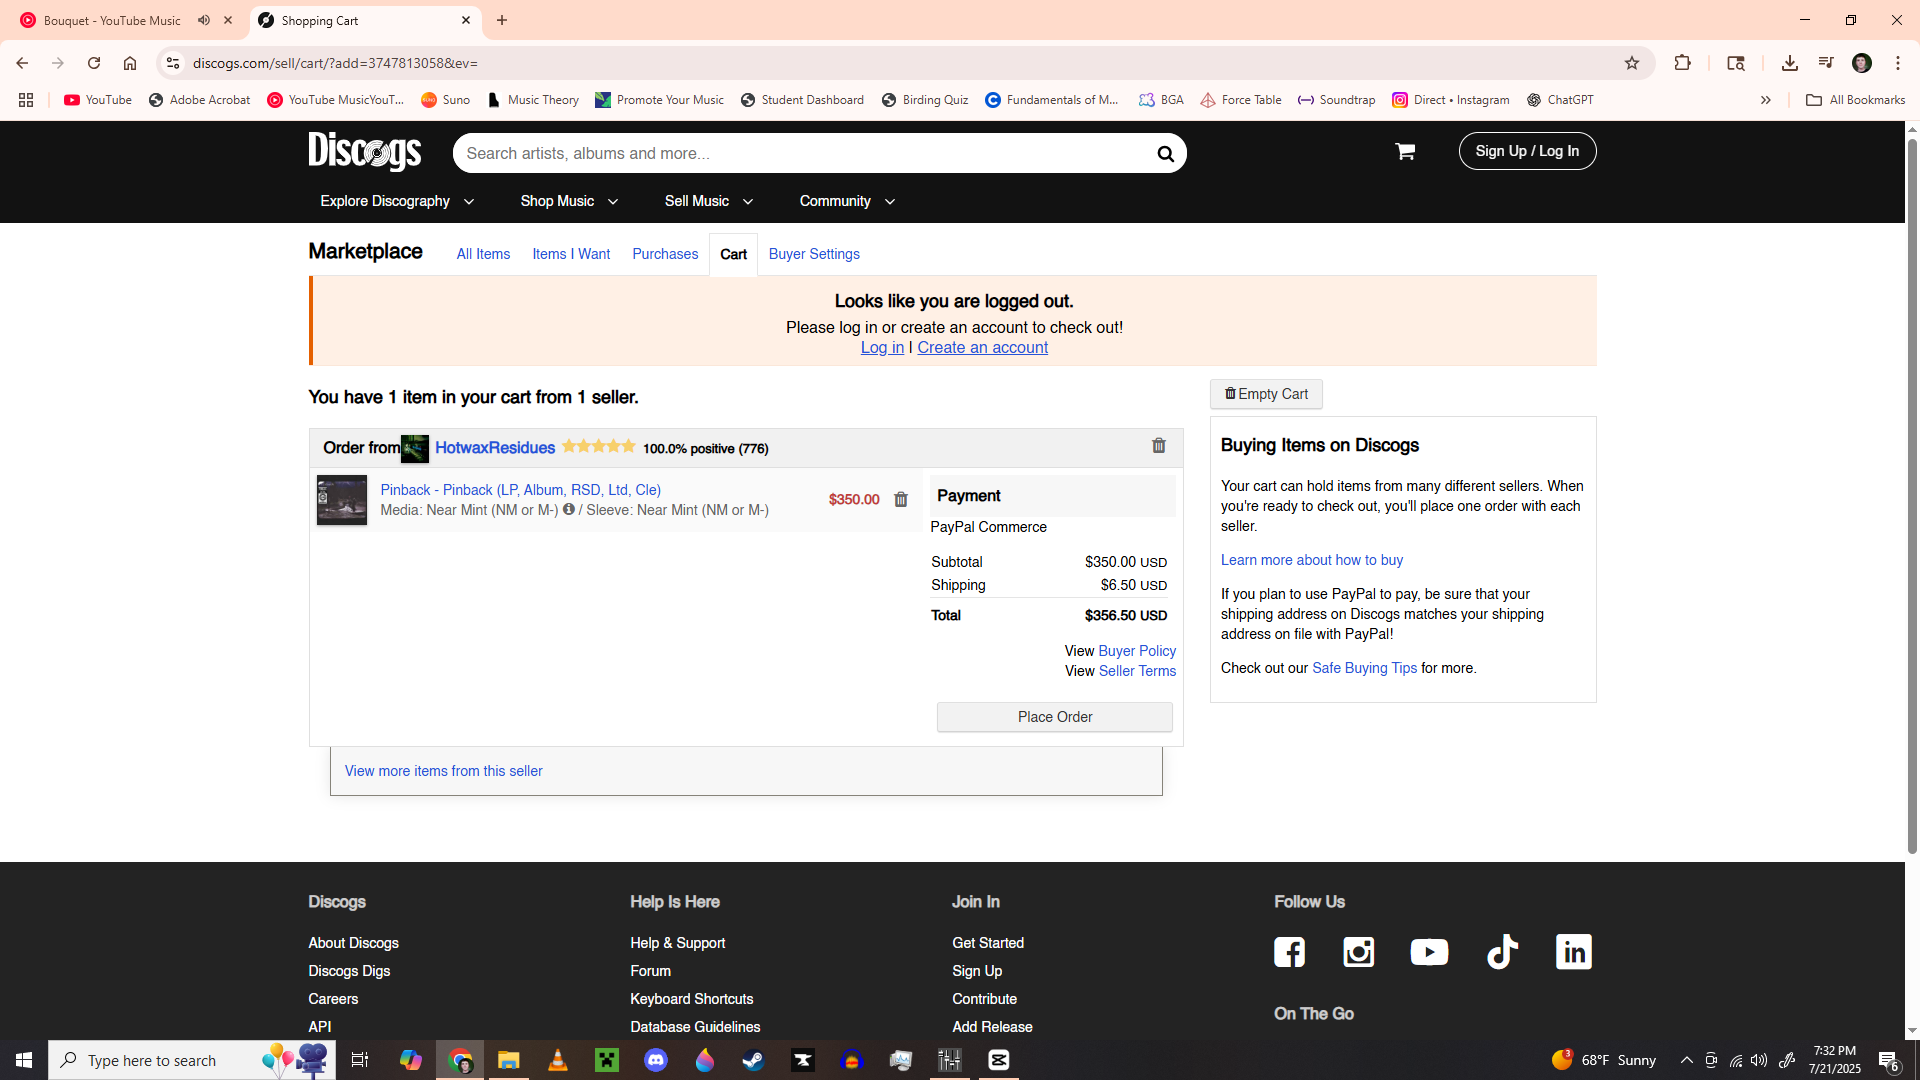Open About Discogs footer link
This screenshot has width=1920, height=1080.
click(x=353, y=943)
